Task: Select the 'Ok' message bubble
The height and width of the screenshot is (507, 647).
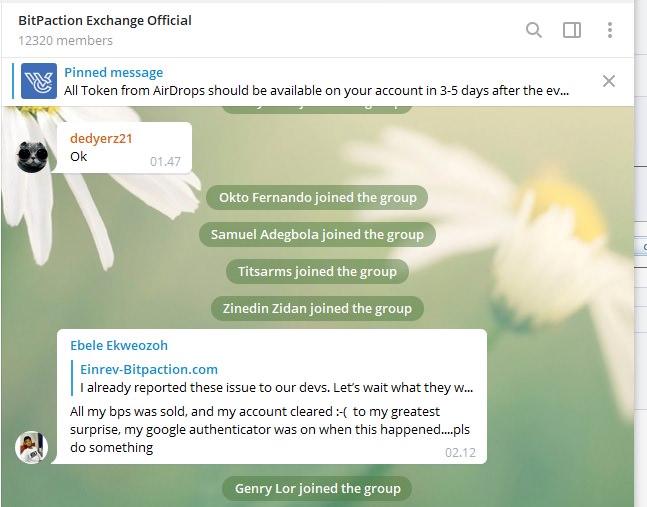Action: (124, 148)
